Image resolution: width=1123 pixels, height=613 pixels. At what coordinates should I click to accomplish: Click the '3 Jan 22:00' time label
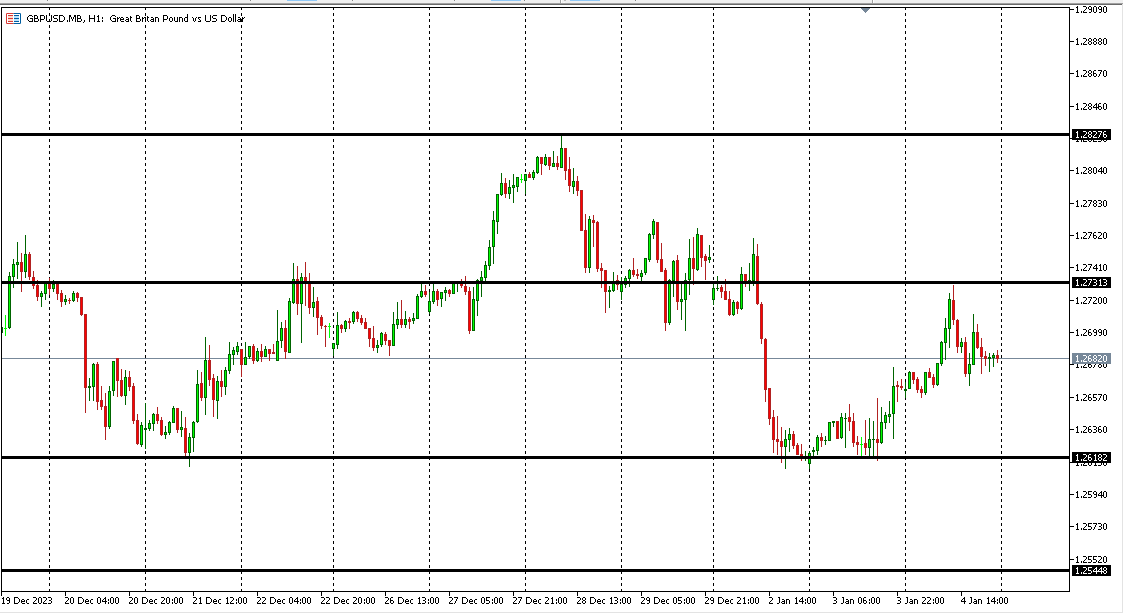tap(920, 601)
